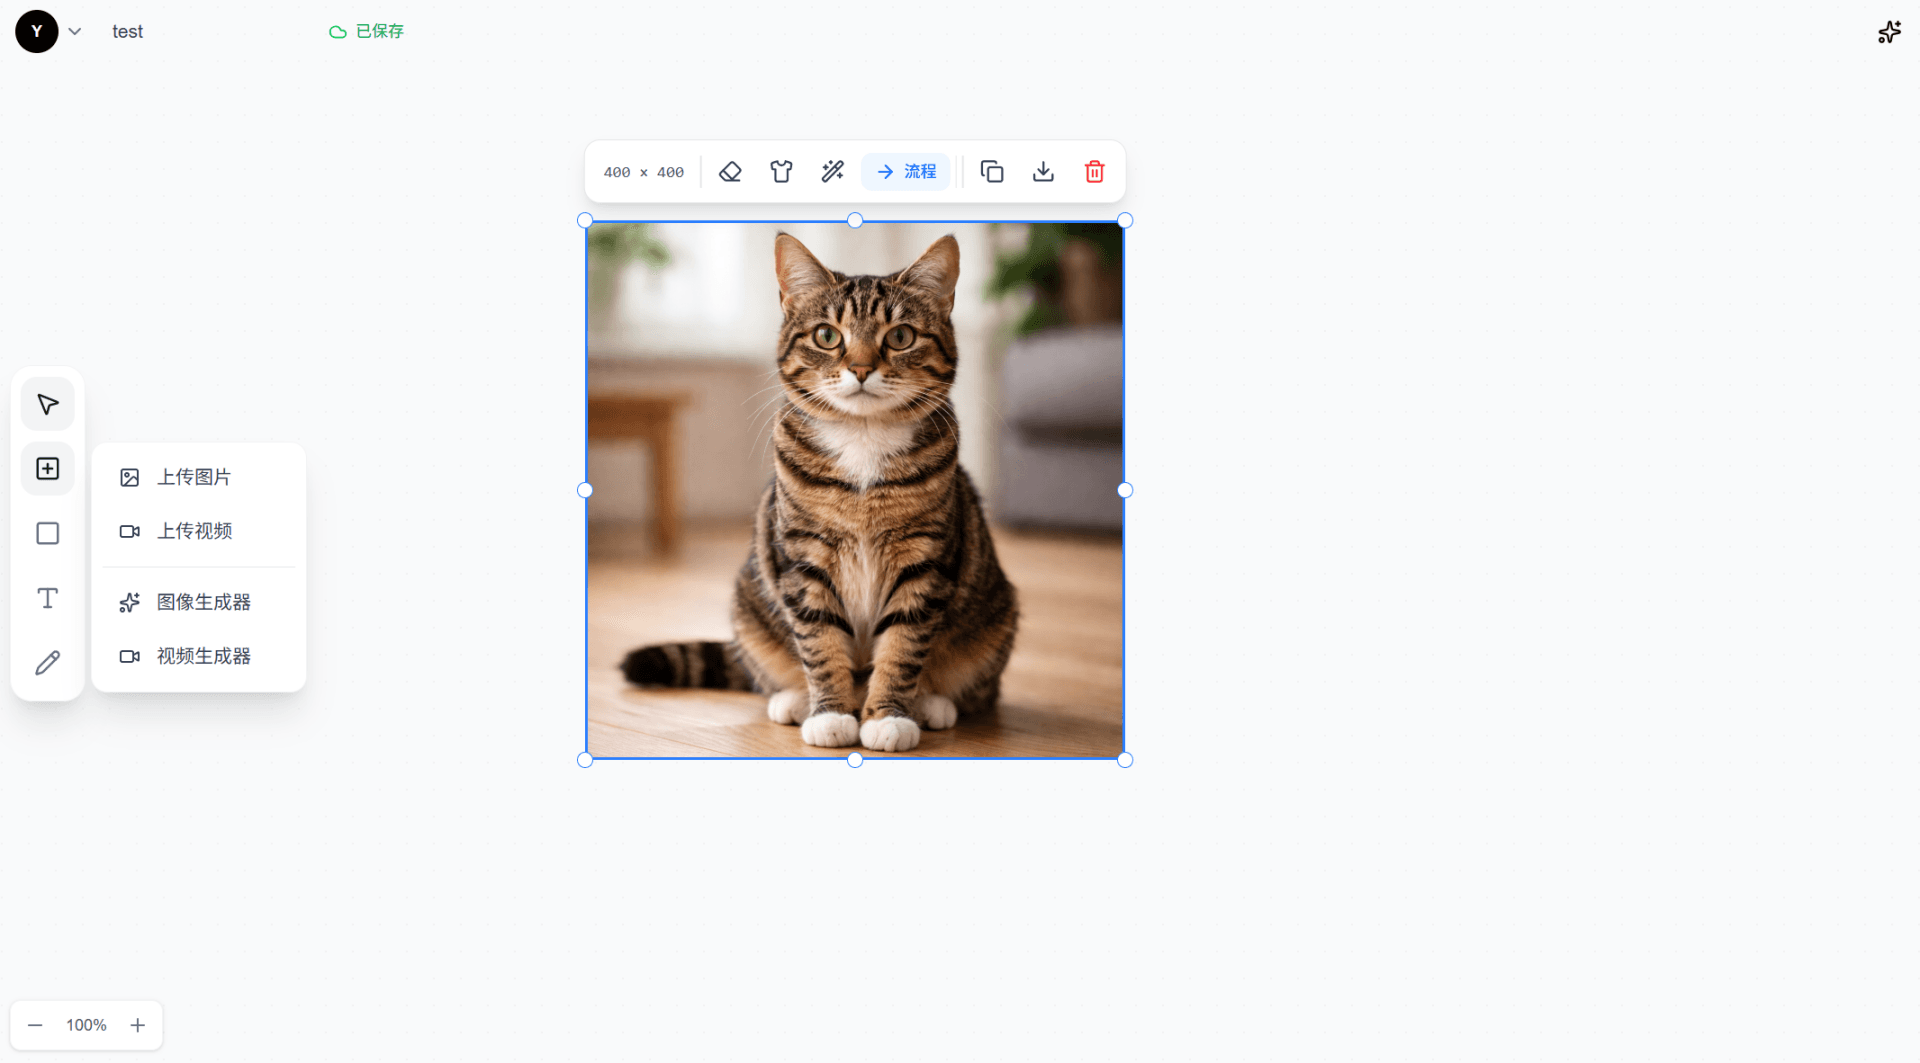
Task: Click the 流程 workflow button
Action: [906, 172]
